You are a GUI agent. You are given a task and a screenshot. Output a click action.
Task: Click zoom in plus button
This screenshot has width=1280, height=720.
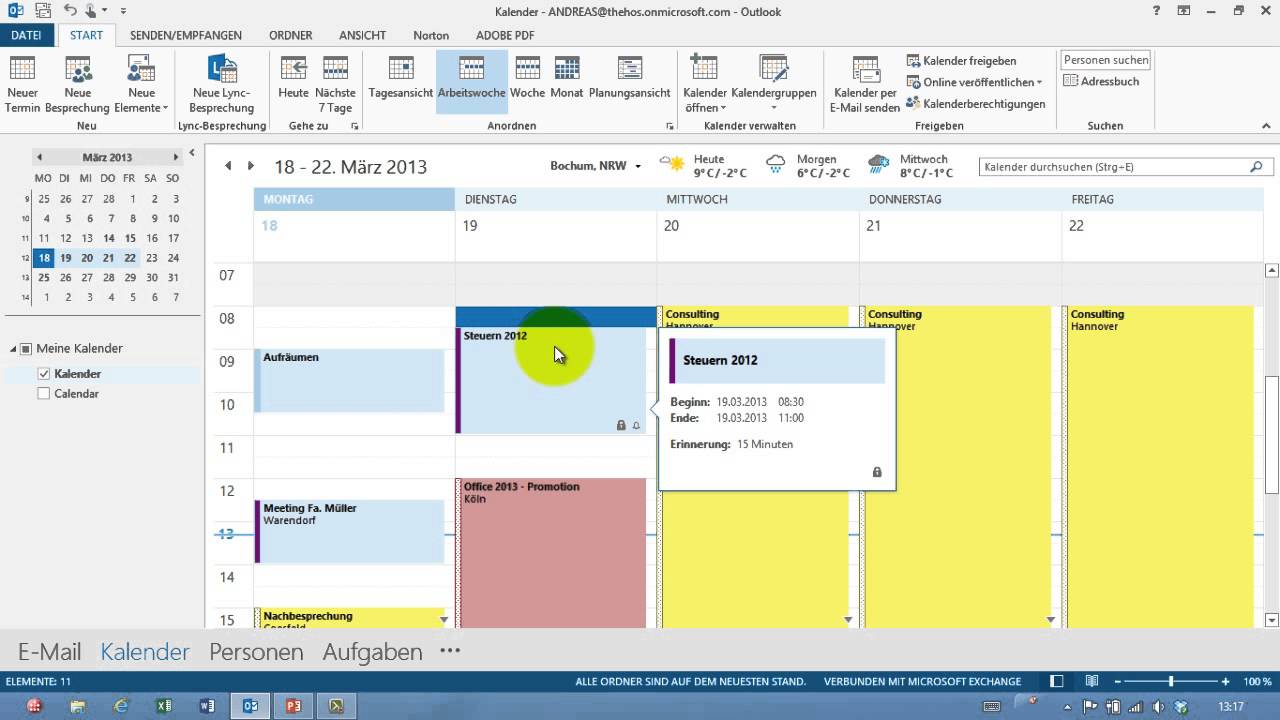[x=1227, y=681]
